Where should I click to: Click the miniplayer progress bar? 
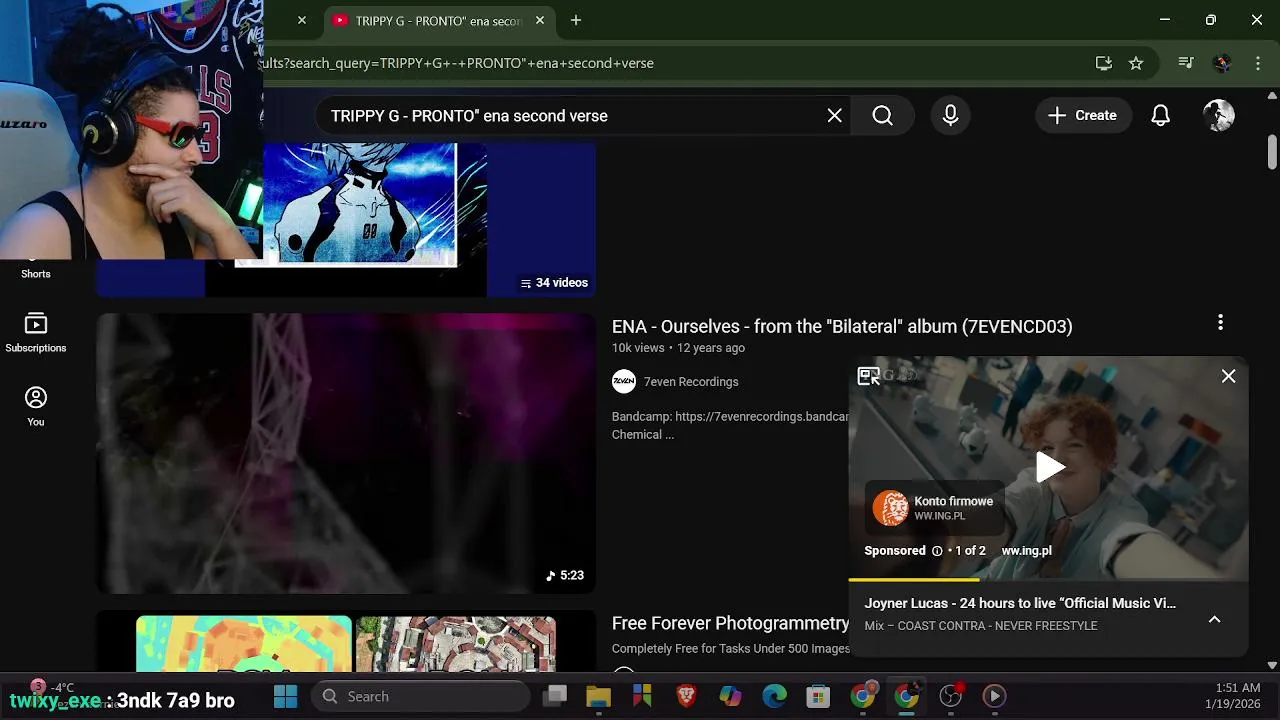tap(1048, 579)
